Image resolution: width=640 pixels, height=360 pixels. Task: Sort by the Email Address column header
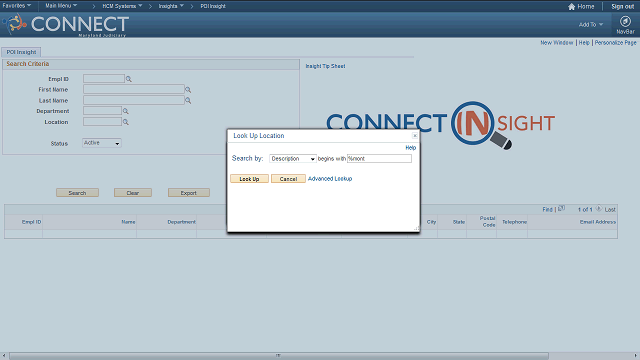pos(598,222)
